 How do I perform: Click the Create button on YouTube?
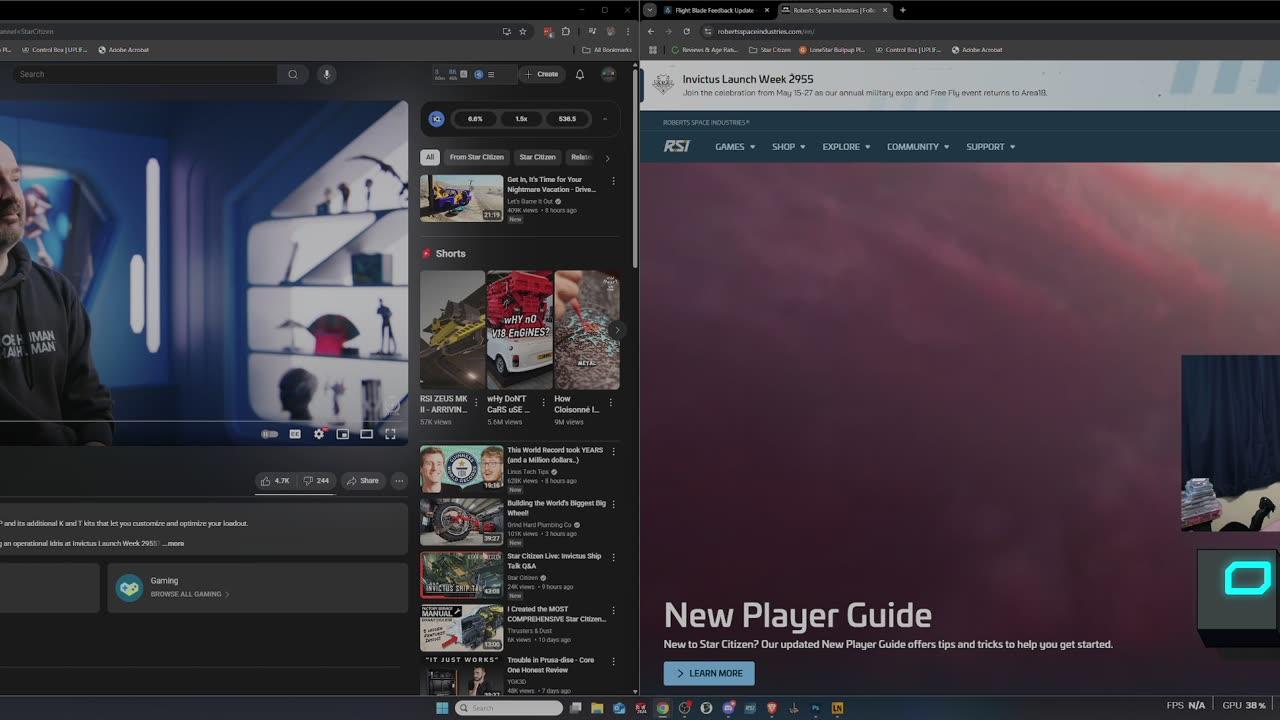coord(542,74)
